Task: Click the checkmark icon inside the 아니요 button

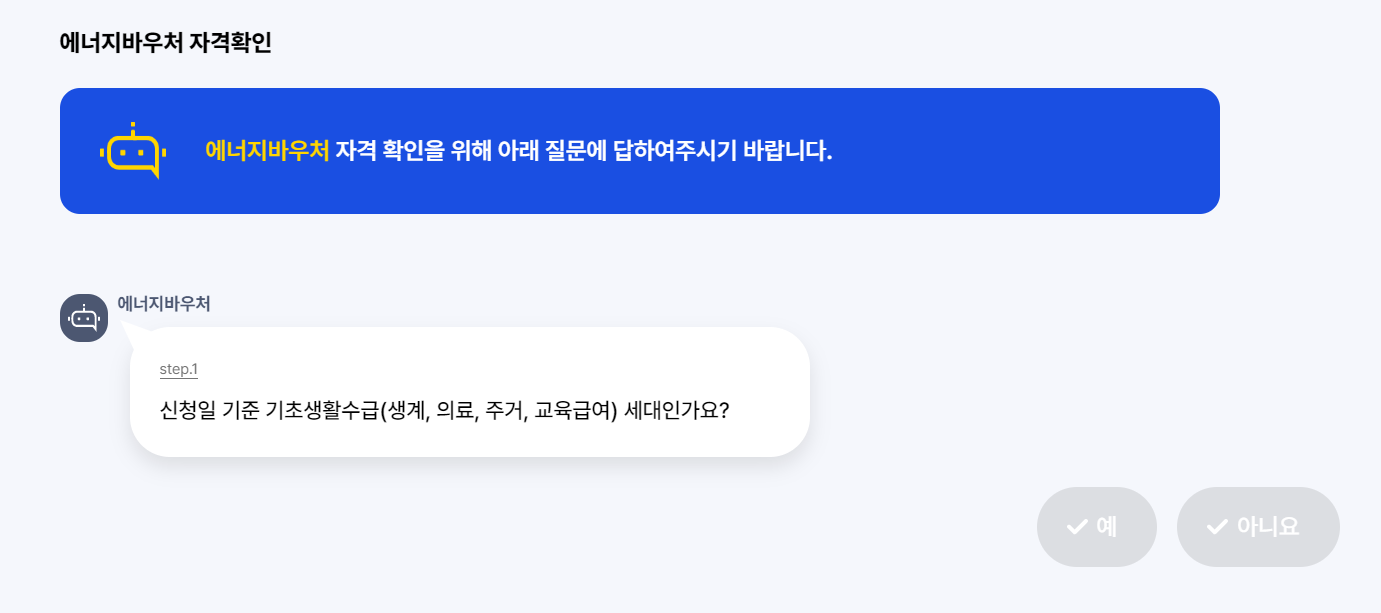Action: click(x=1216, y=526)
